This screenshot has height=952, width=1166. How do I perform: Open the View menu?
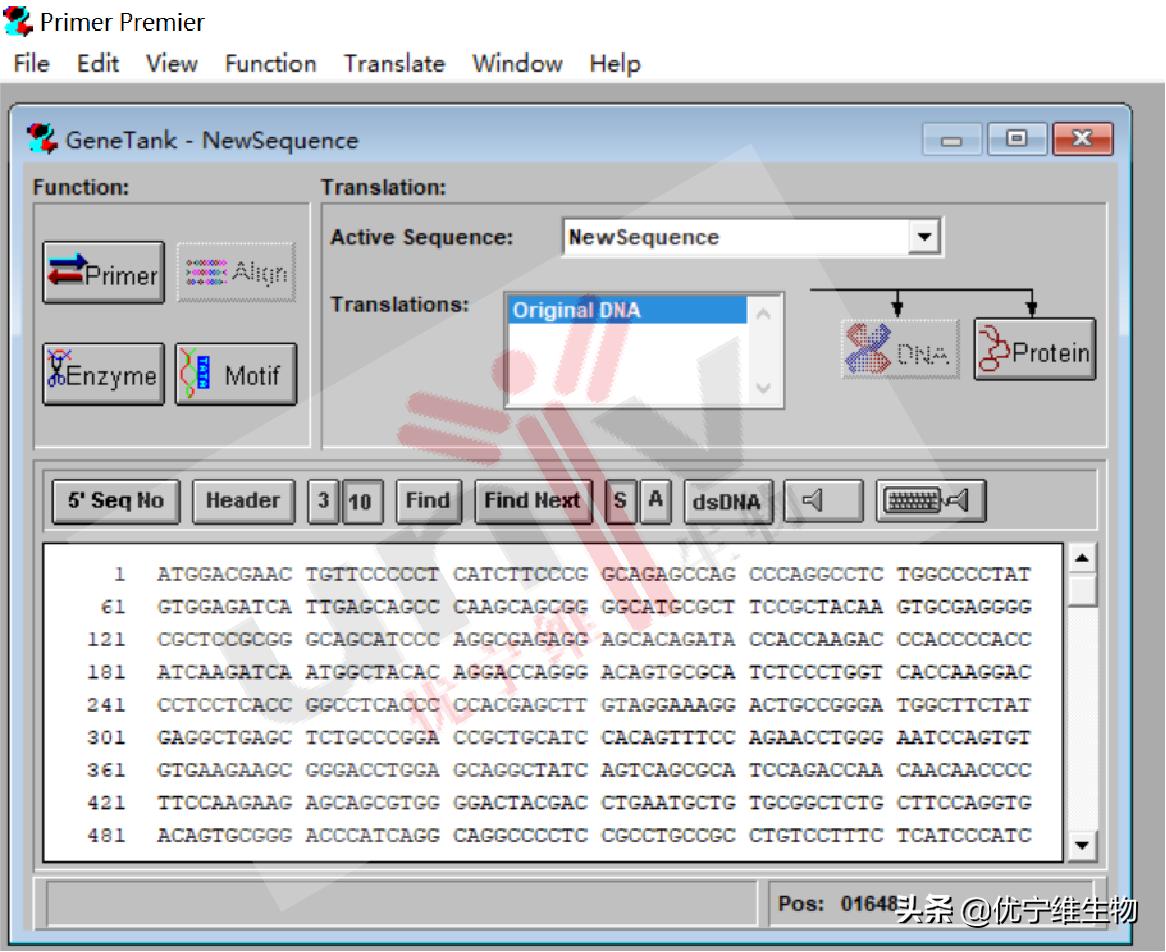click(172, 63)
